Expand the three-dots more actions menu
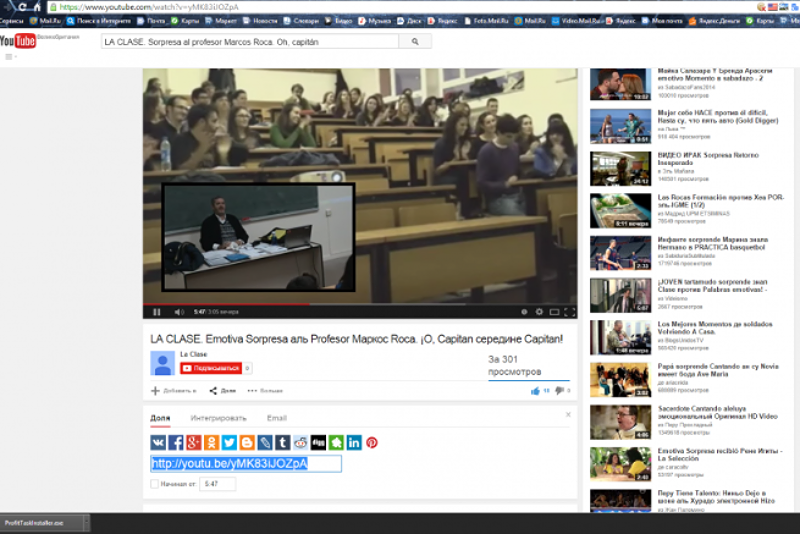800x534 pixels. point(252,390)
